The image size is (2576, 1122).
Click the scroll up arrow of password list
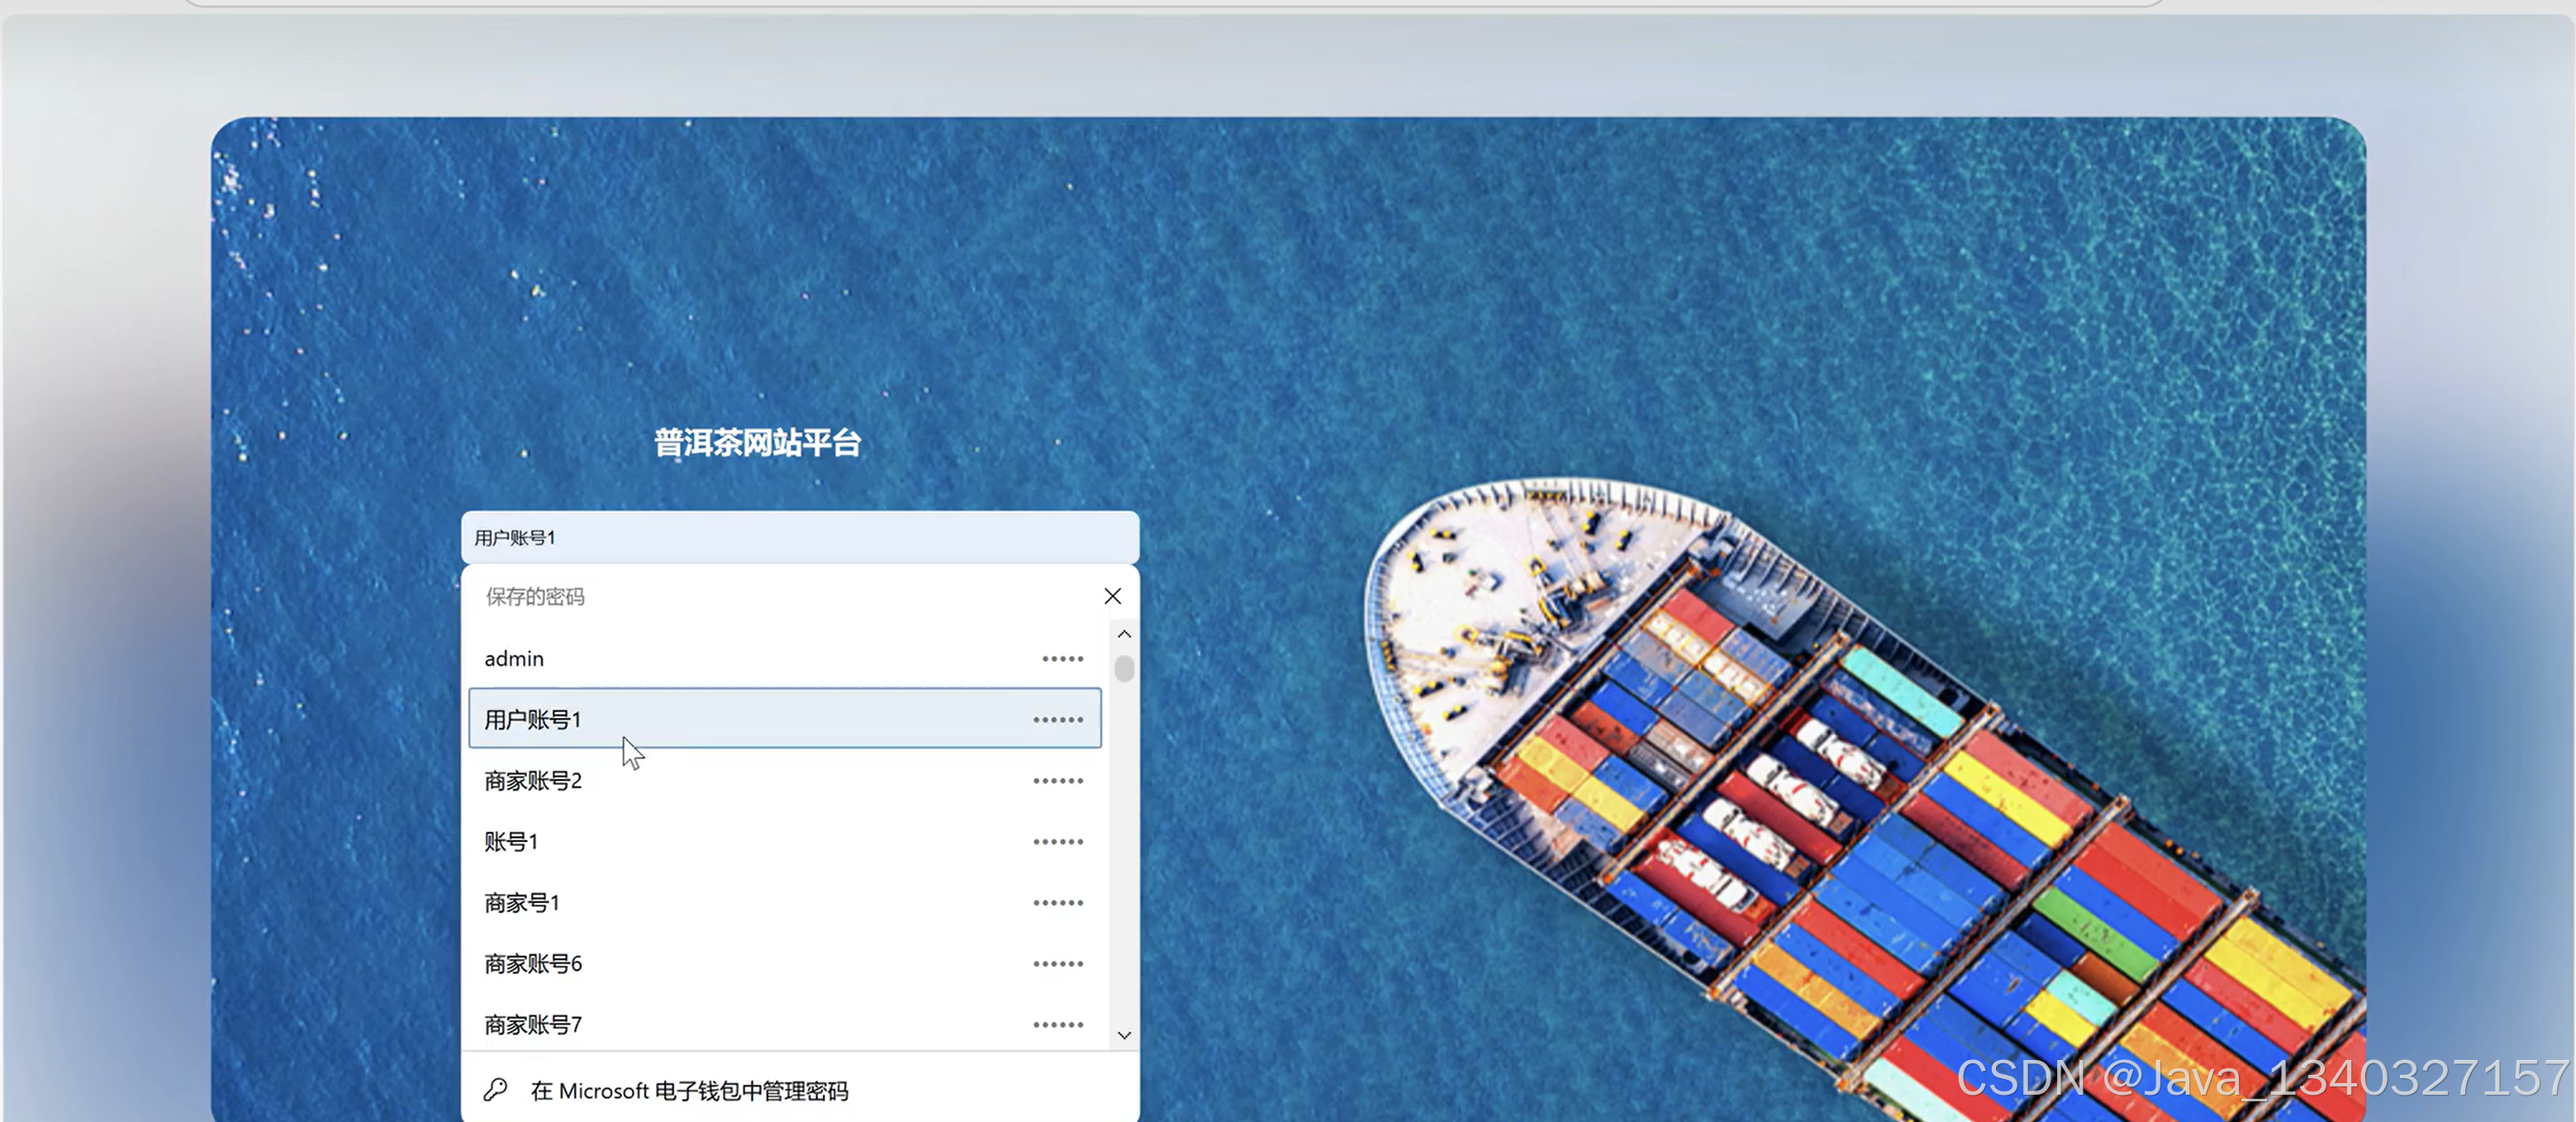click(1124, 634)
